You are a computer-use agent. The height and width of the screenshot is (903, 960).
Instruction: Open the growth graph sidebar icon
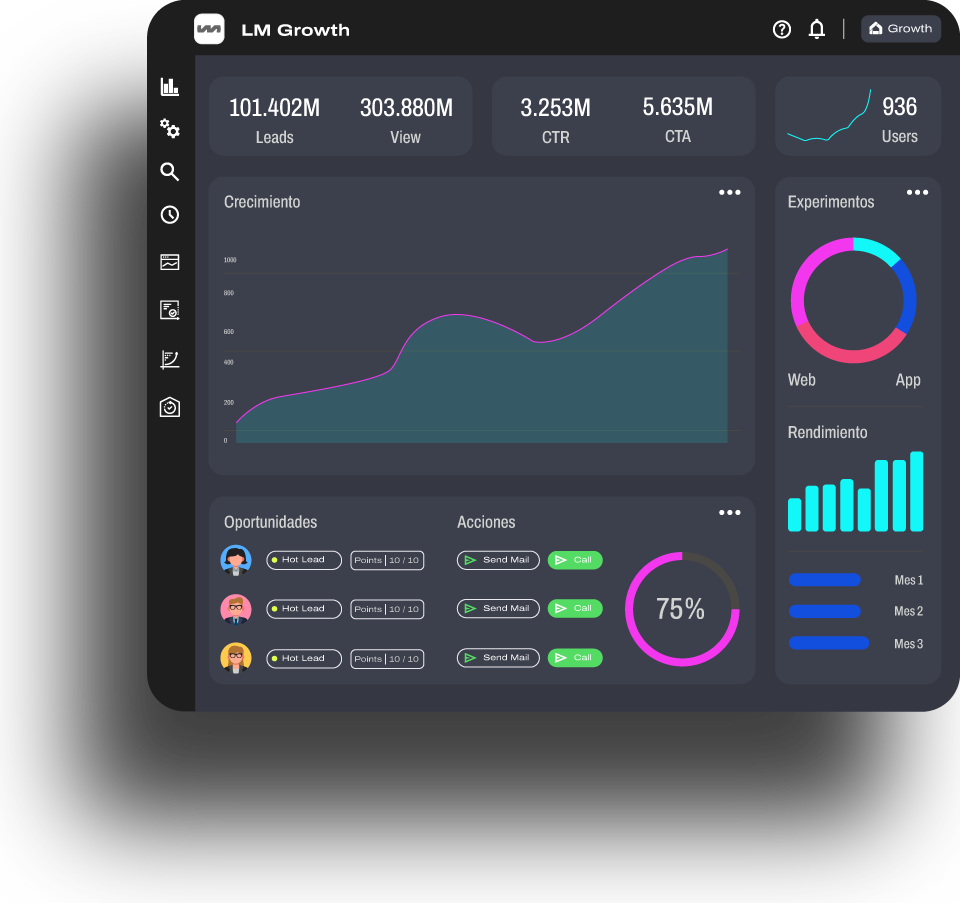tap(170, 359)
